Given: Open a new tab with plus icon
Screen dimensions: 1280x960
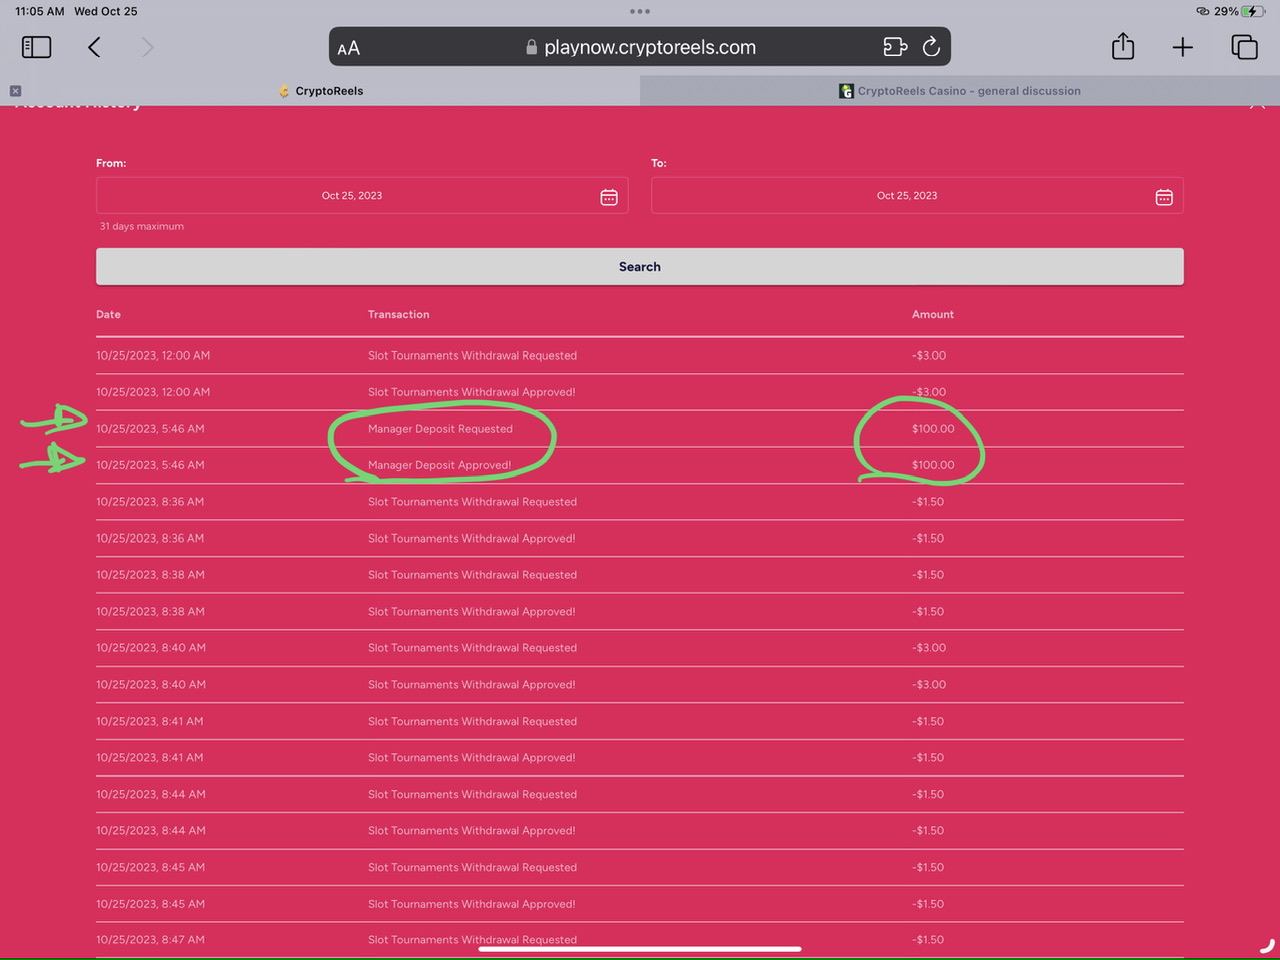Looking at the screenshot, I should point(1183,47).
